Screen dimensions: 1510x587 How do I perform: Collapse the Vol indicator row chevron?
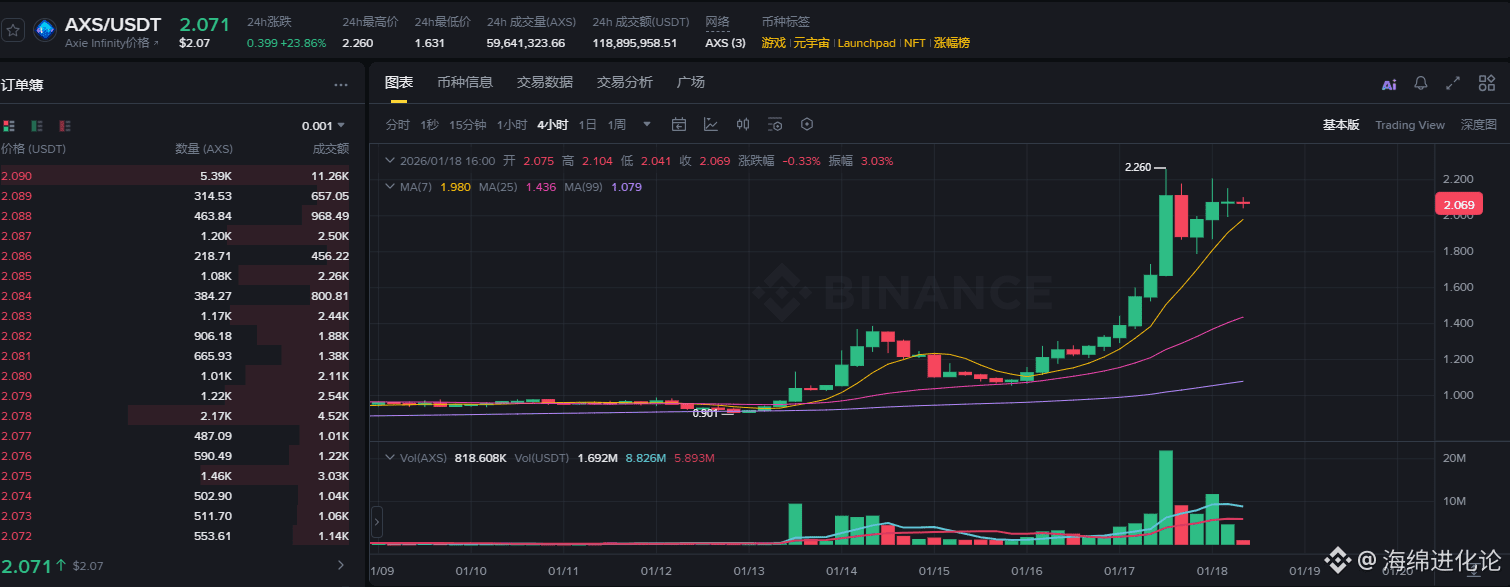click(390, 457)
